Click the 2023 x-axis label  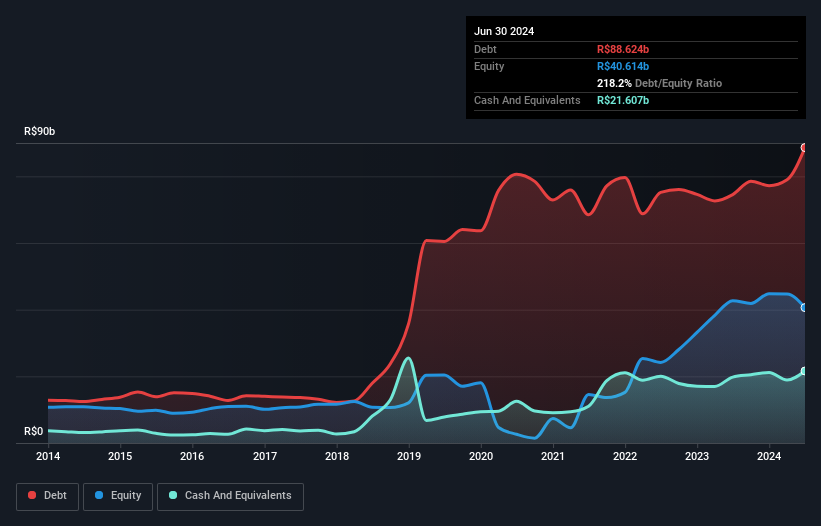click(x=697, y=456)
